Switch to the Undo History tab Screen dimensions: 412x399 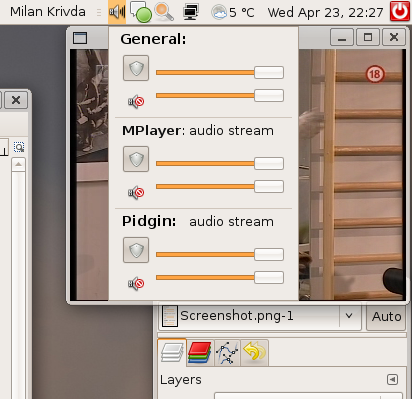pyautogui.click(x=254, y=353)
